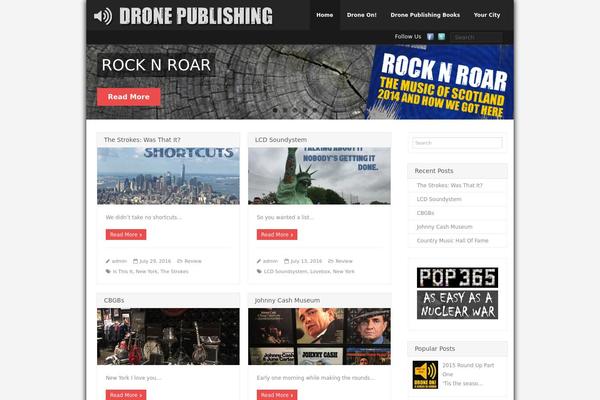Click the July 13, 2016 date
This screenshot has height=400, width=600.
click(x=306, y=261)
